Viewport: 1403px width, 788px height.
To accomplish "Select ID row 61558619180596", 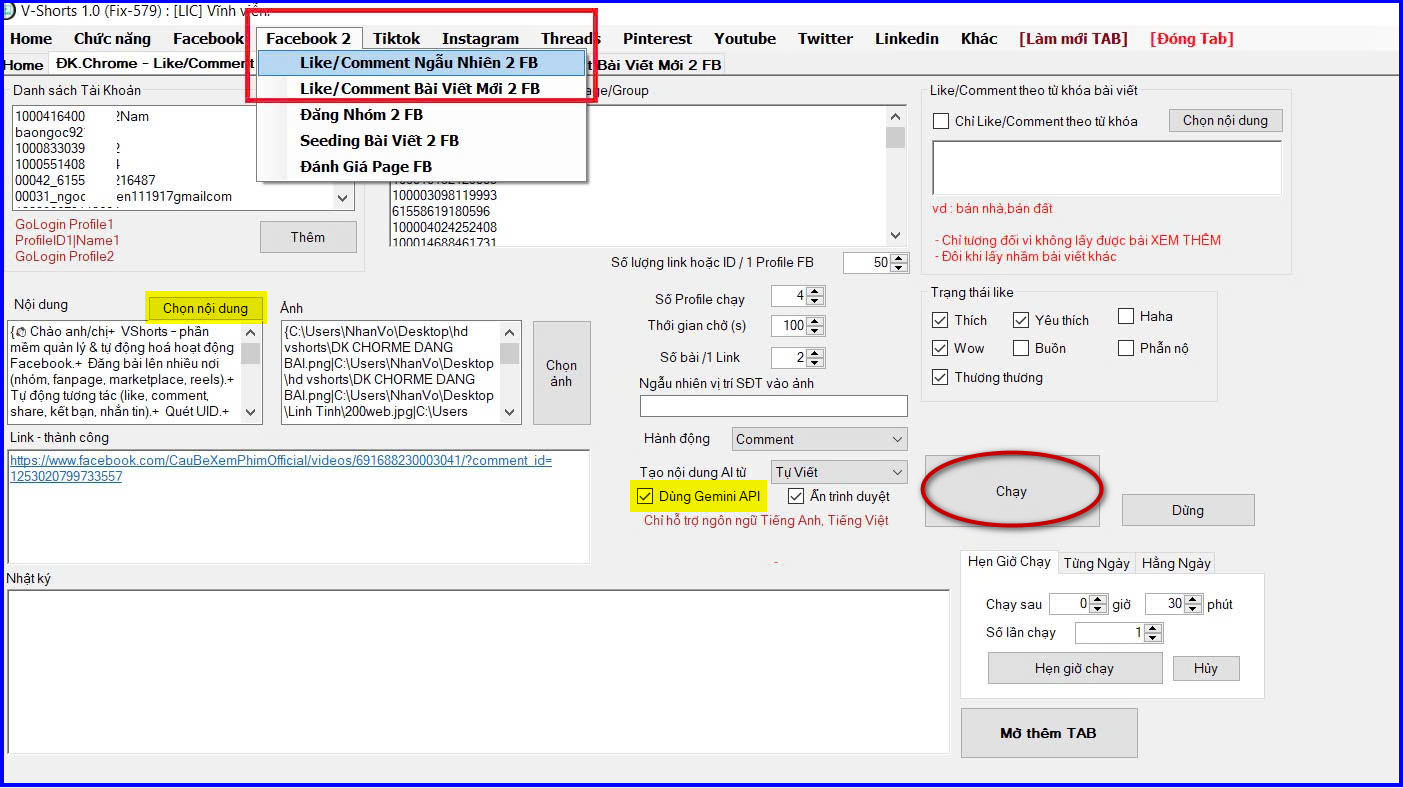I will point(440,211).
